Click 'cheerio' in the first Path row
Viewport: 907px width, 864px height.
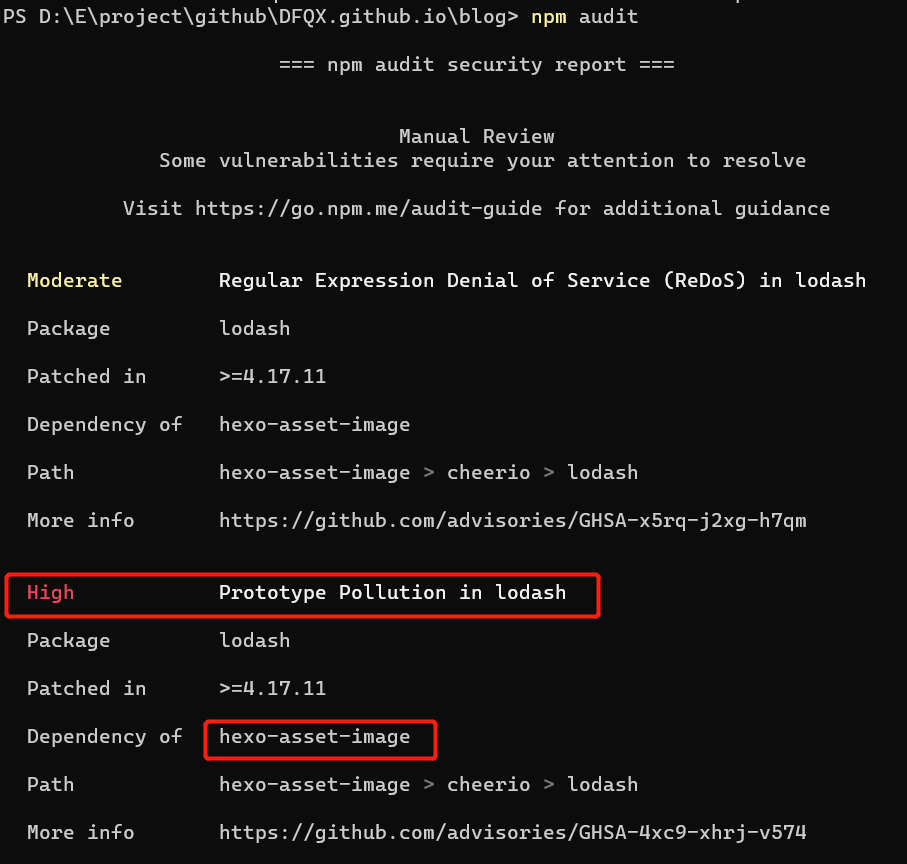489,472
